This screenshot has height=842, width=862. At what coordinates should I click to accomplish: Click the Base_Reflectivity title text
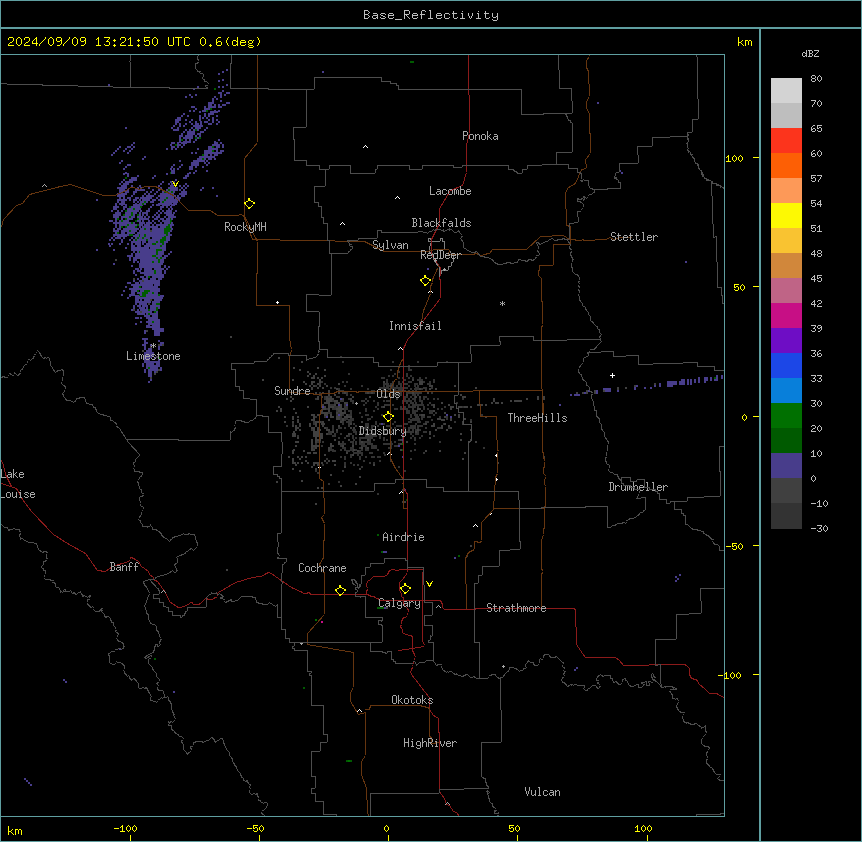coord(431,15)
